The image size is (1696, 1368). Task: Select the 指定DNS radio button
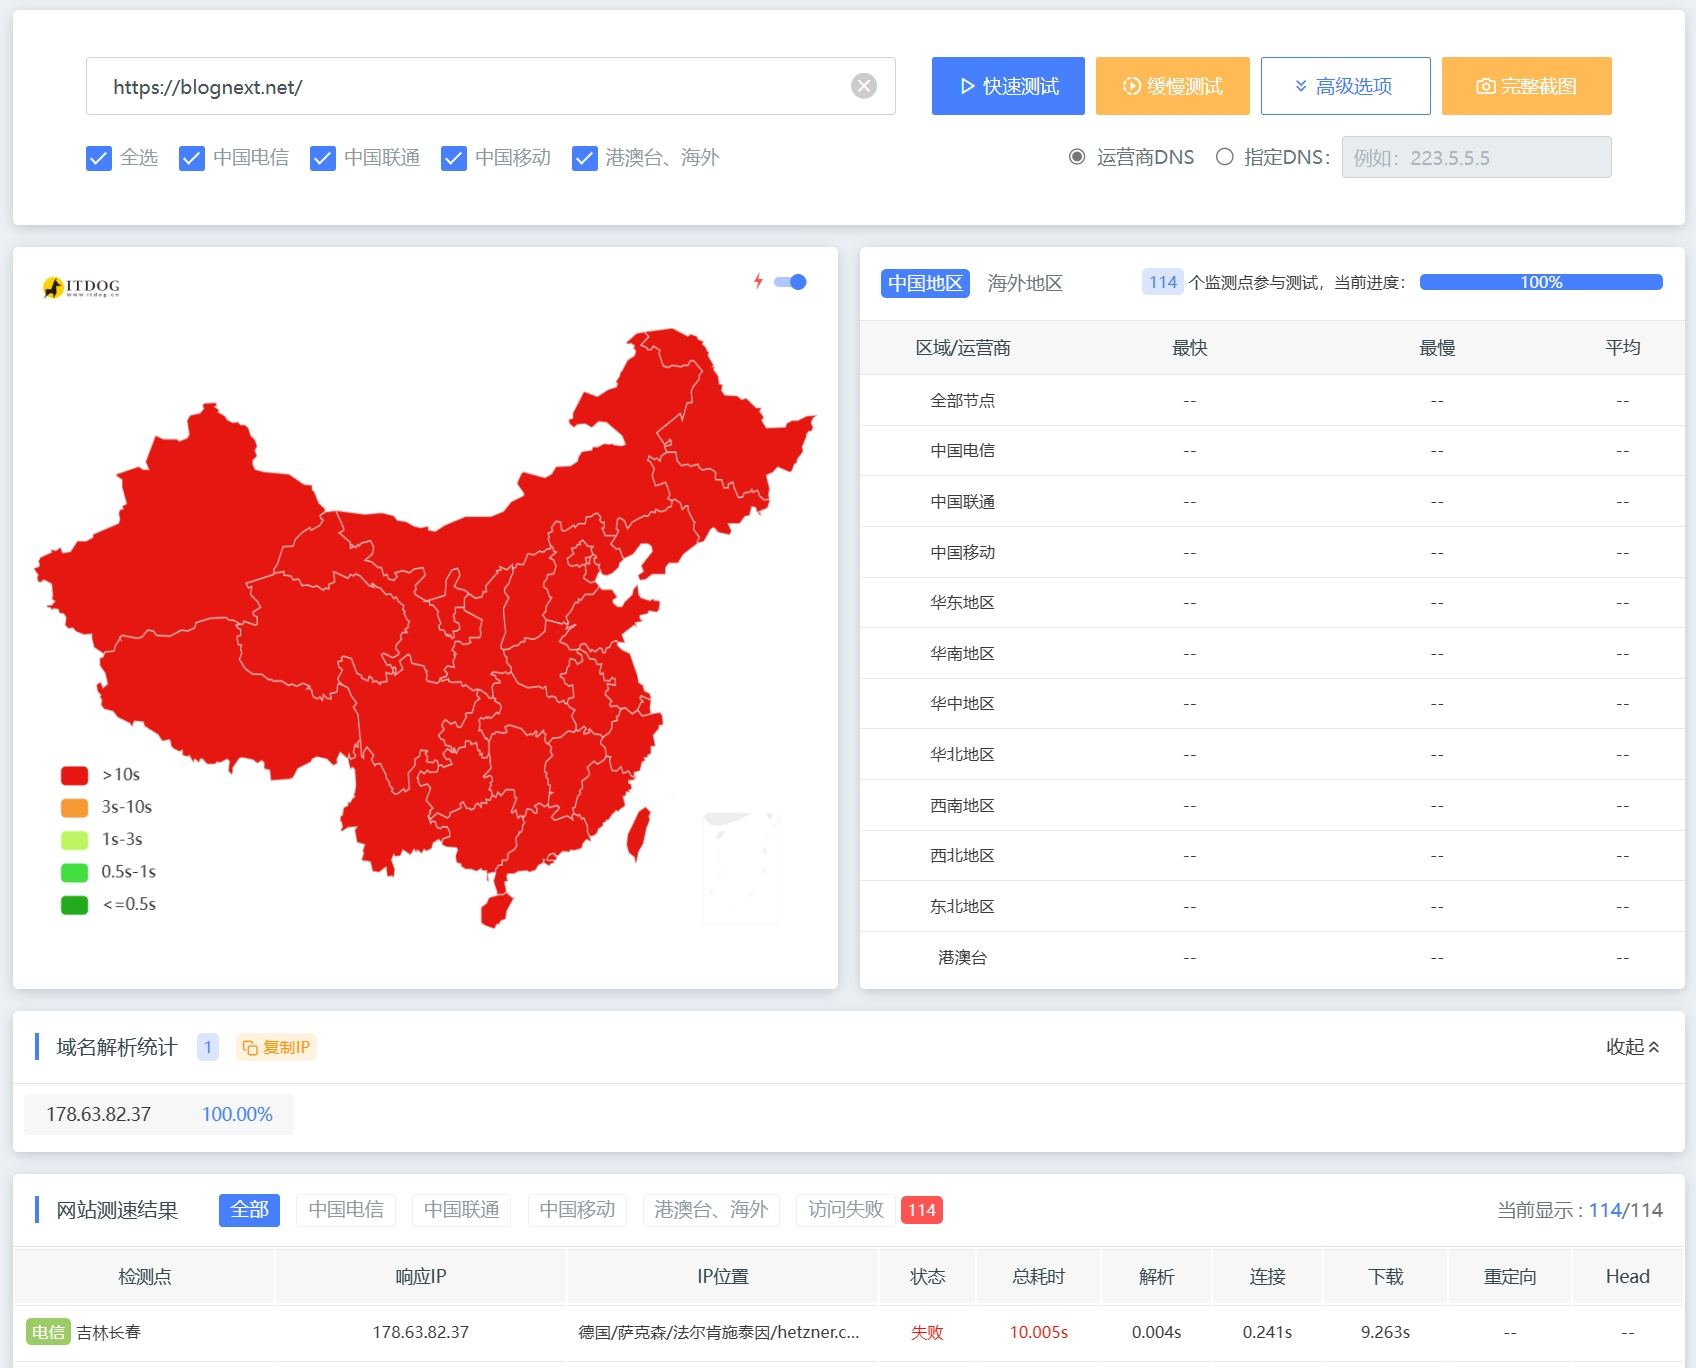[x=1224, y=157]
